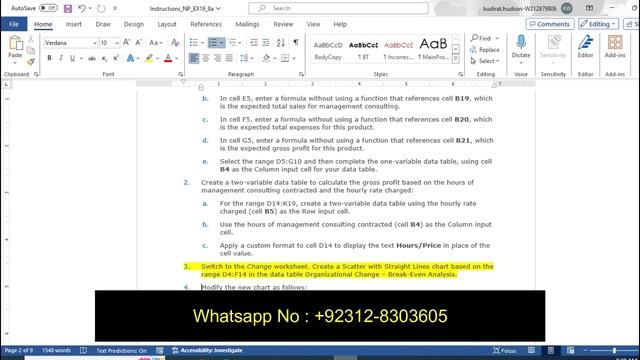Image resolution: width=640 pixels, height=360 pixels.
Task: Open the Bullets list dropdown arrow
Action: (202, 42)
